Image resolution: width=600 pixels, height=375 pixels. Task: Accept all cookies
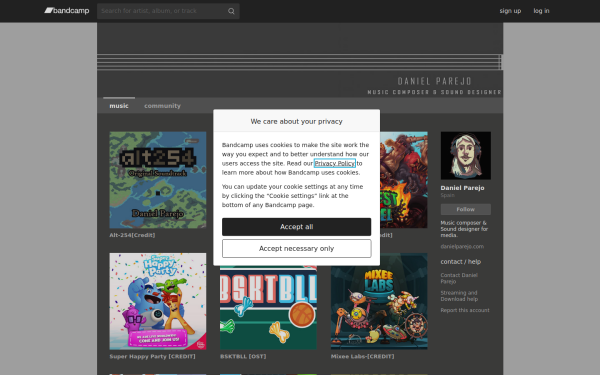tap(297, 227)
